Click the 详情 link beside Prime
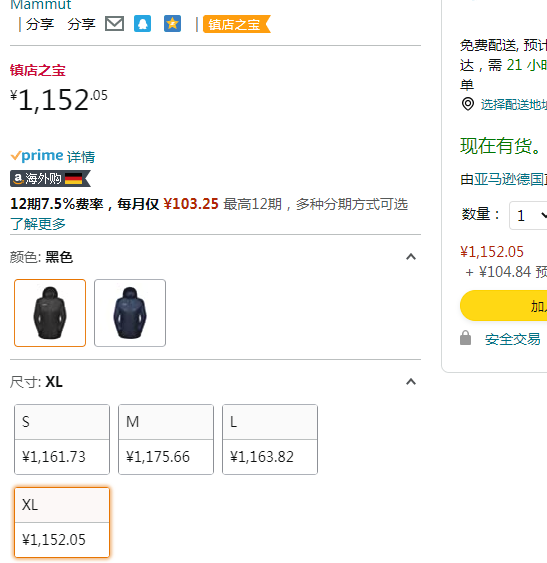547x563 pixels. coord(81,157)
